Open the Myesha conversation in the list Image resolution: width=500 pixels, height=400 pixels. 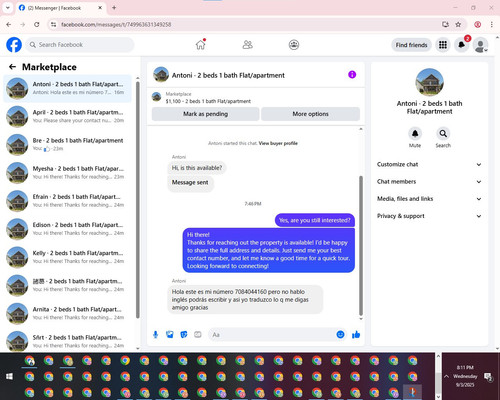(67, 173)
